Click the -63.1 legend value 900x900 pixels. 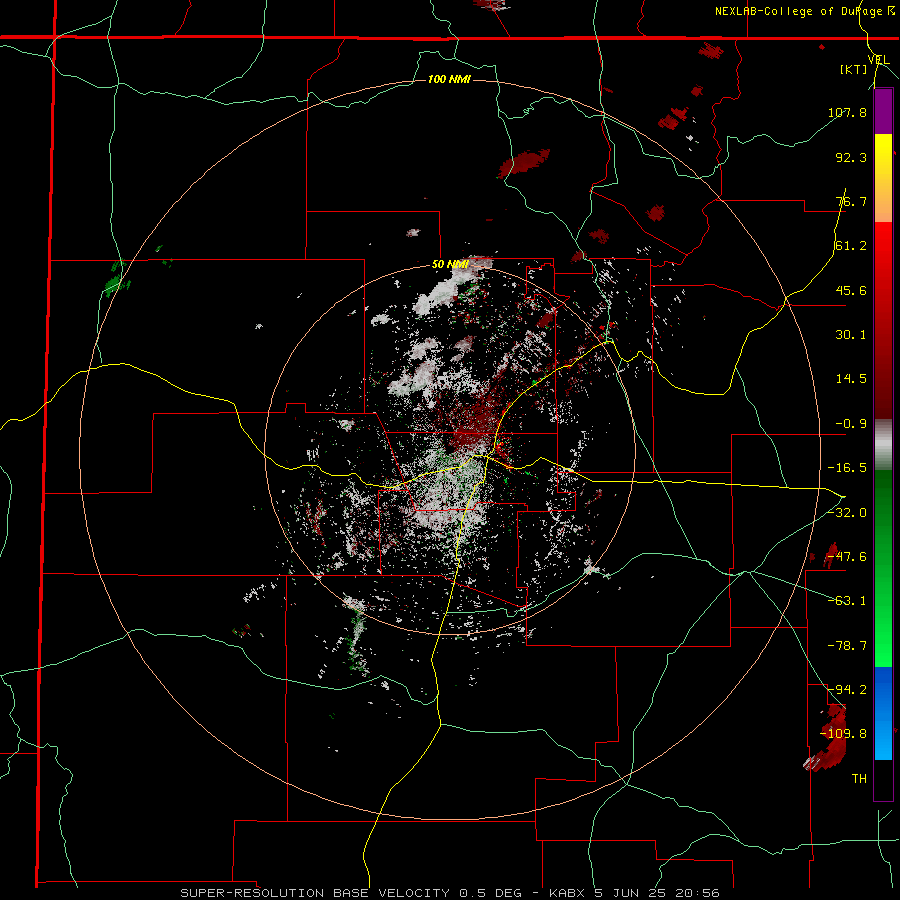[847, 601]
